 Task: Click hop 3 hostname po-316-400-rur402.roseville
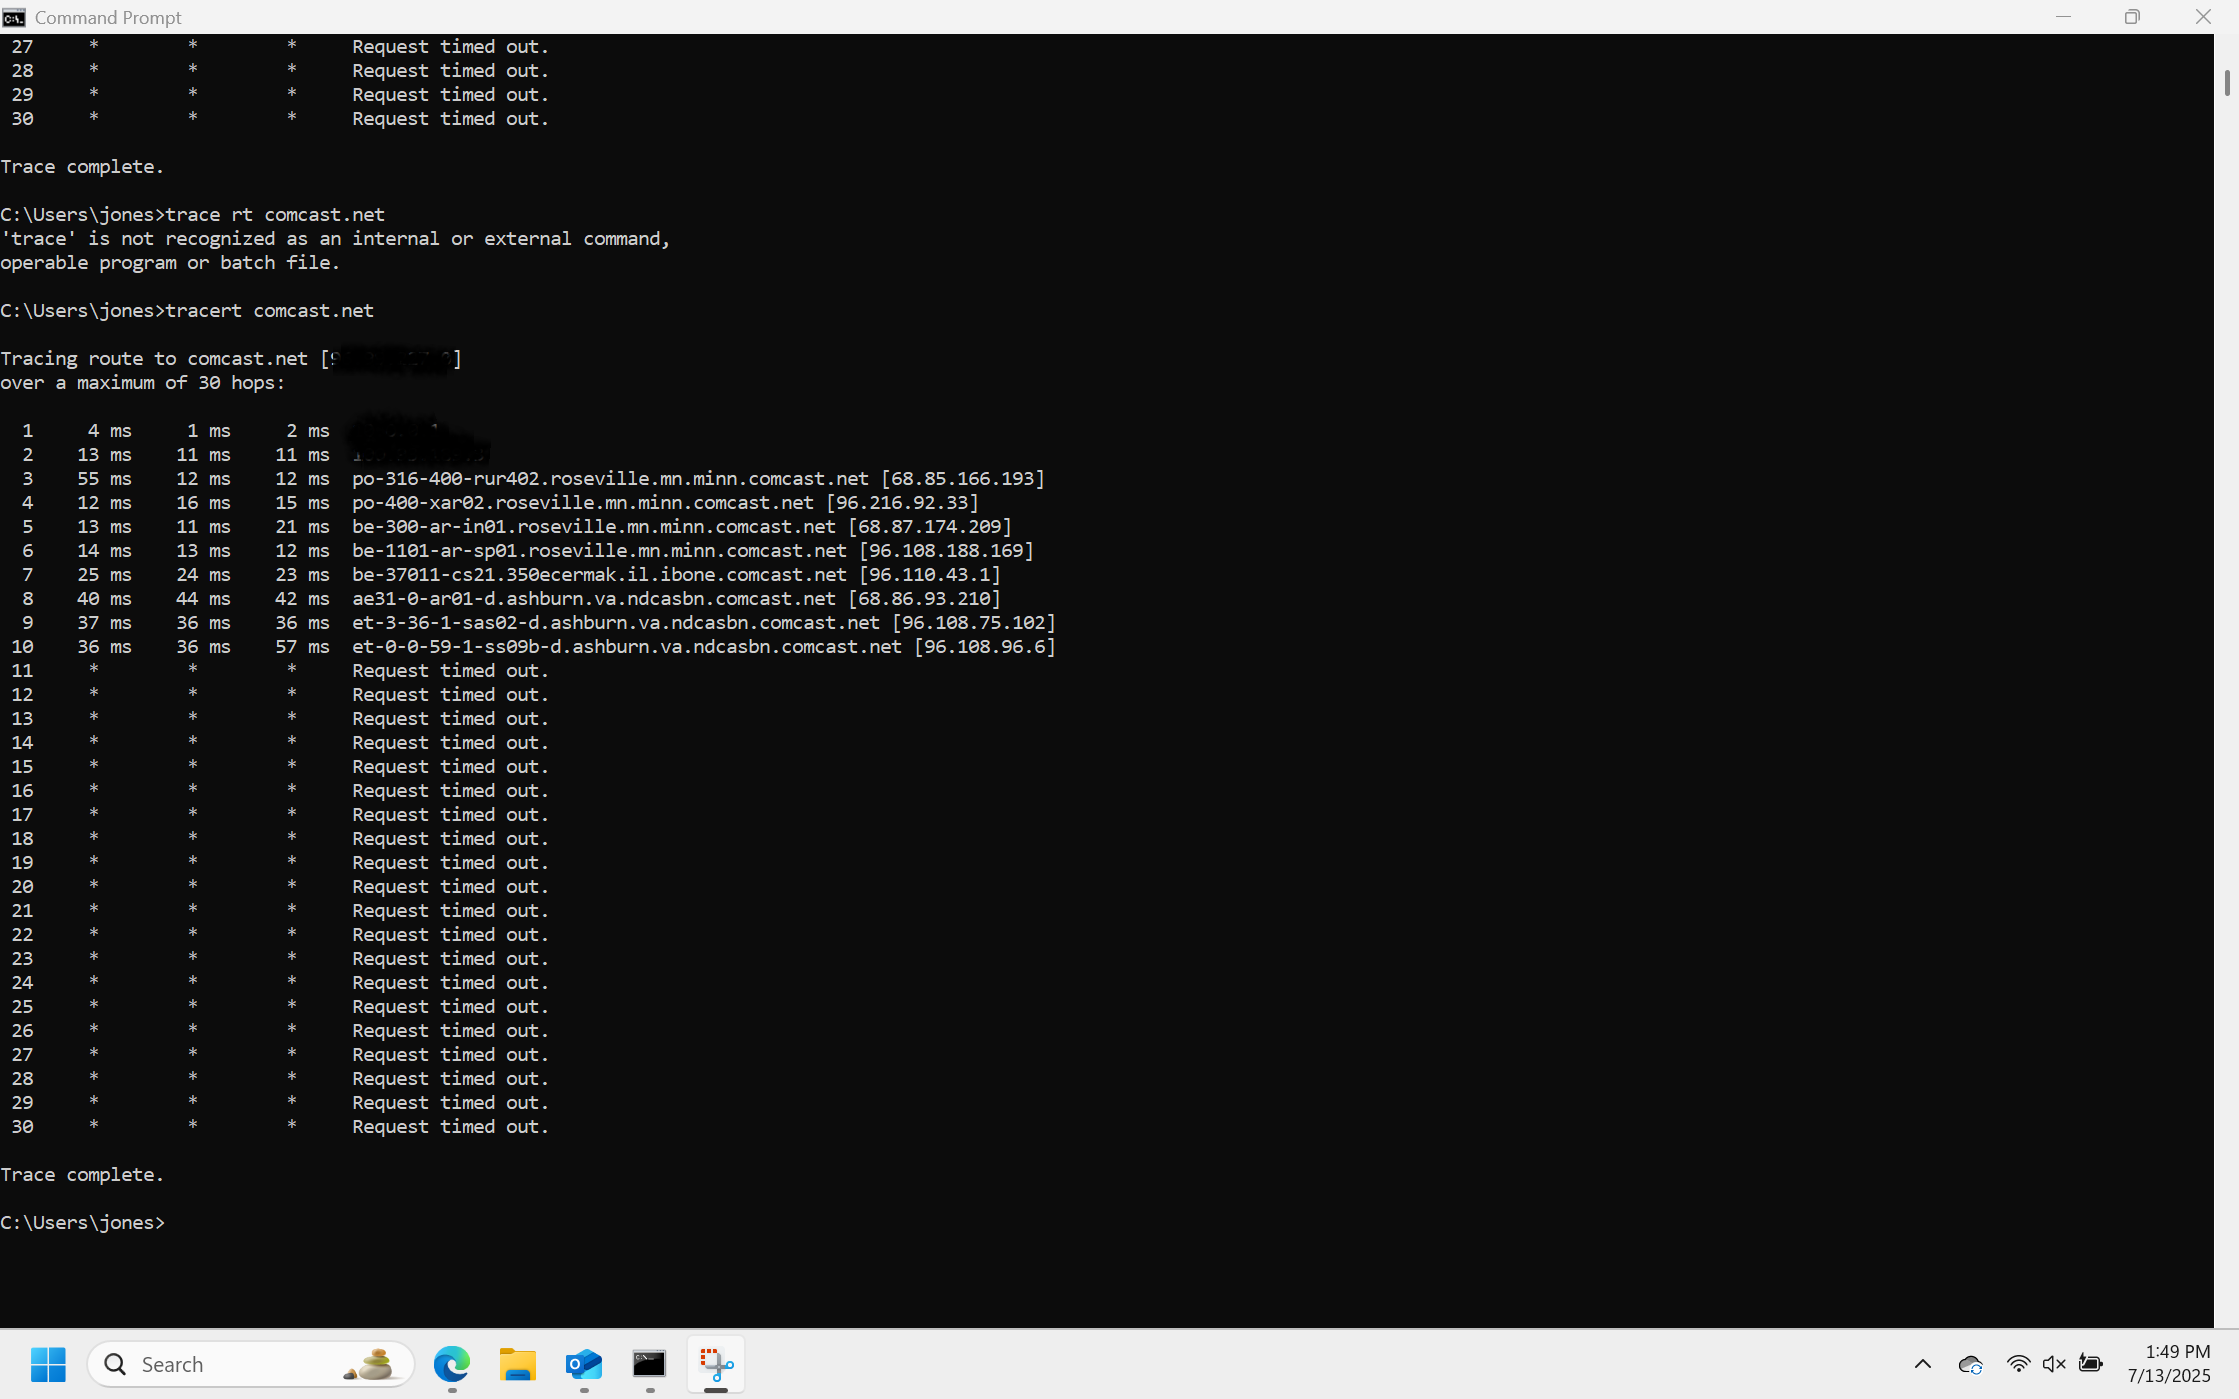coord(610,479)
